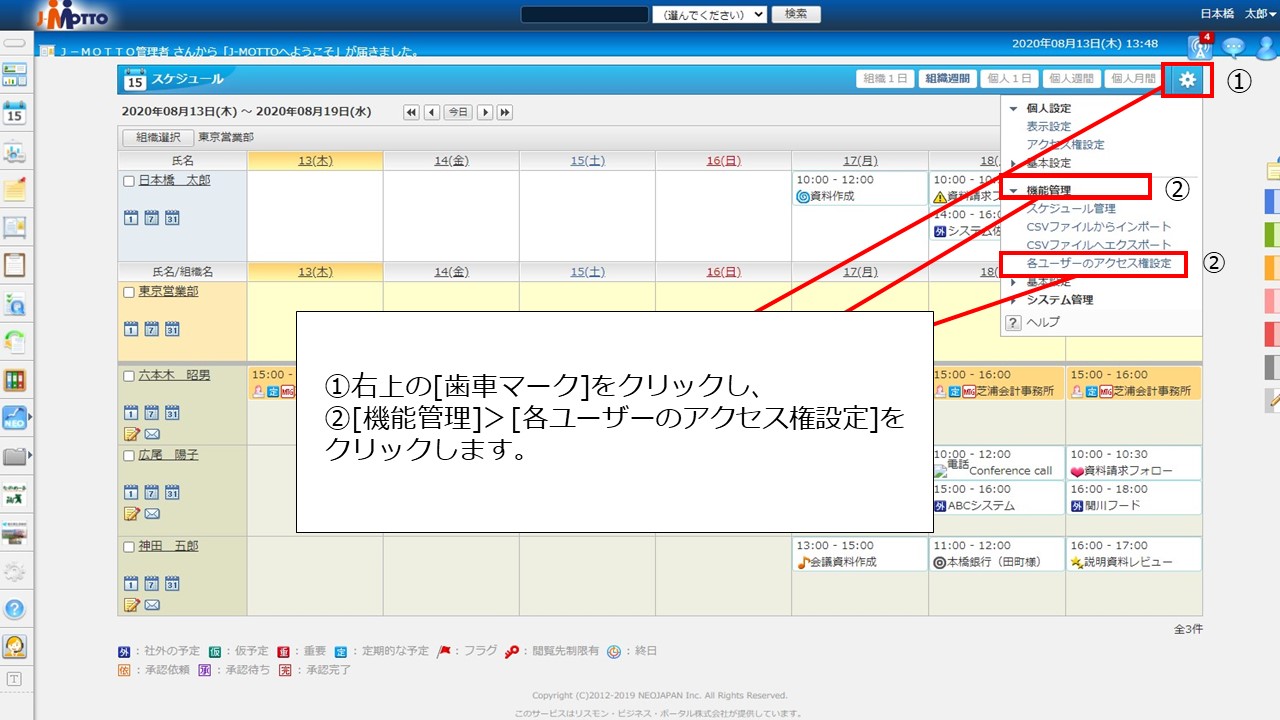Check the box next to 神田 五郎
The height and width of the screenshot is (720, 1280).
[129, 547]
